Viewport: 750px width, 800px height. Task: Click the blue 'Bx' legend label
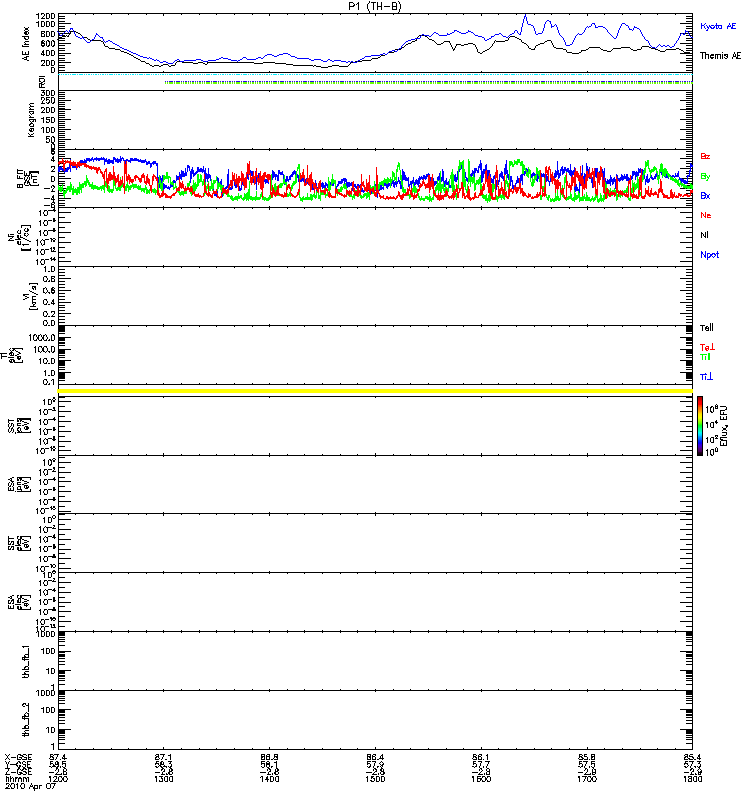[705, 196]
